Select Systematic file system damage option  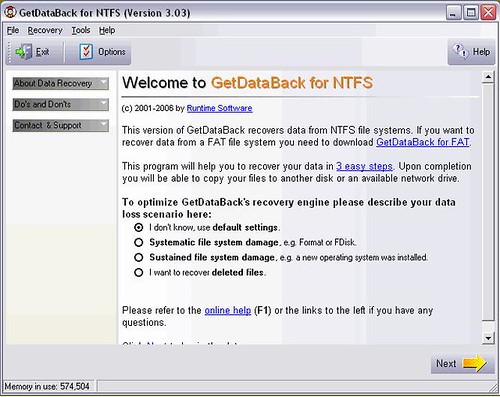[139, 243]
